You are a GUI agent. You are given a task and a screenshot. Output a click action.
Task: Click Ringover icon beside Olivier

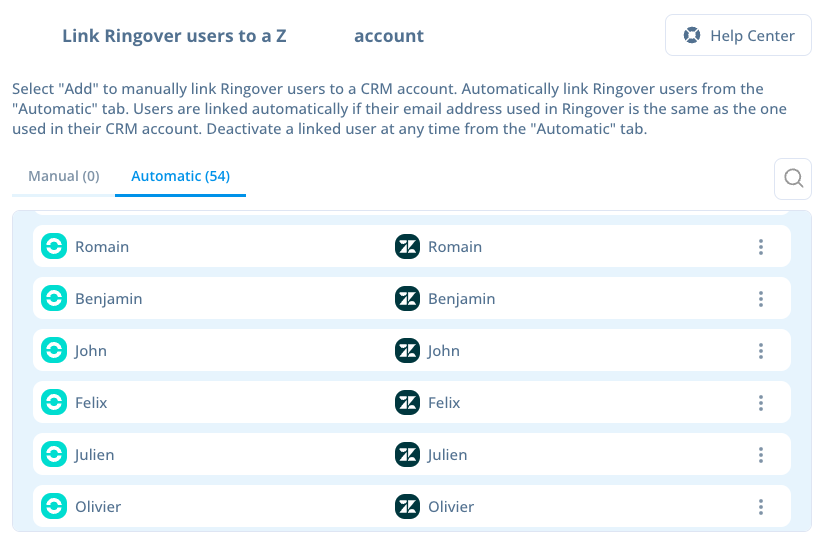(x=54, y=507)
